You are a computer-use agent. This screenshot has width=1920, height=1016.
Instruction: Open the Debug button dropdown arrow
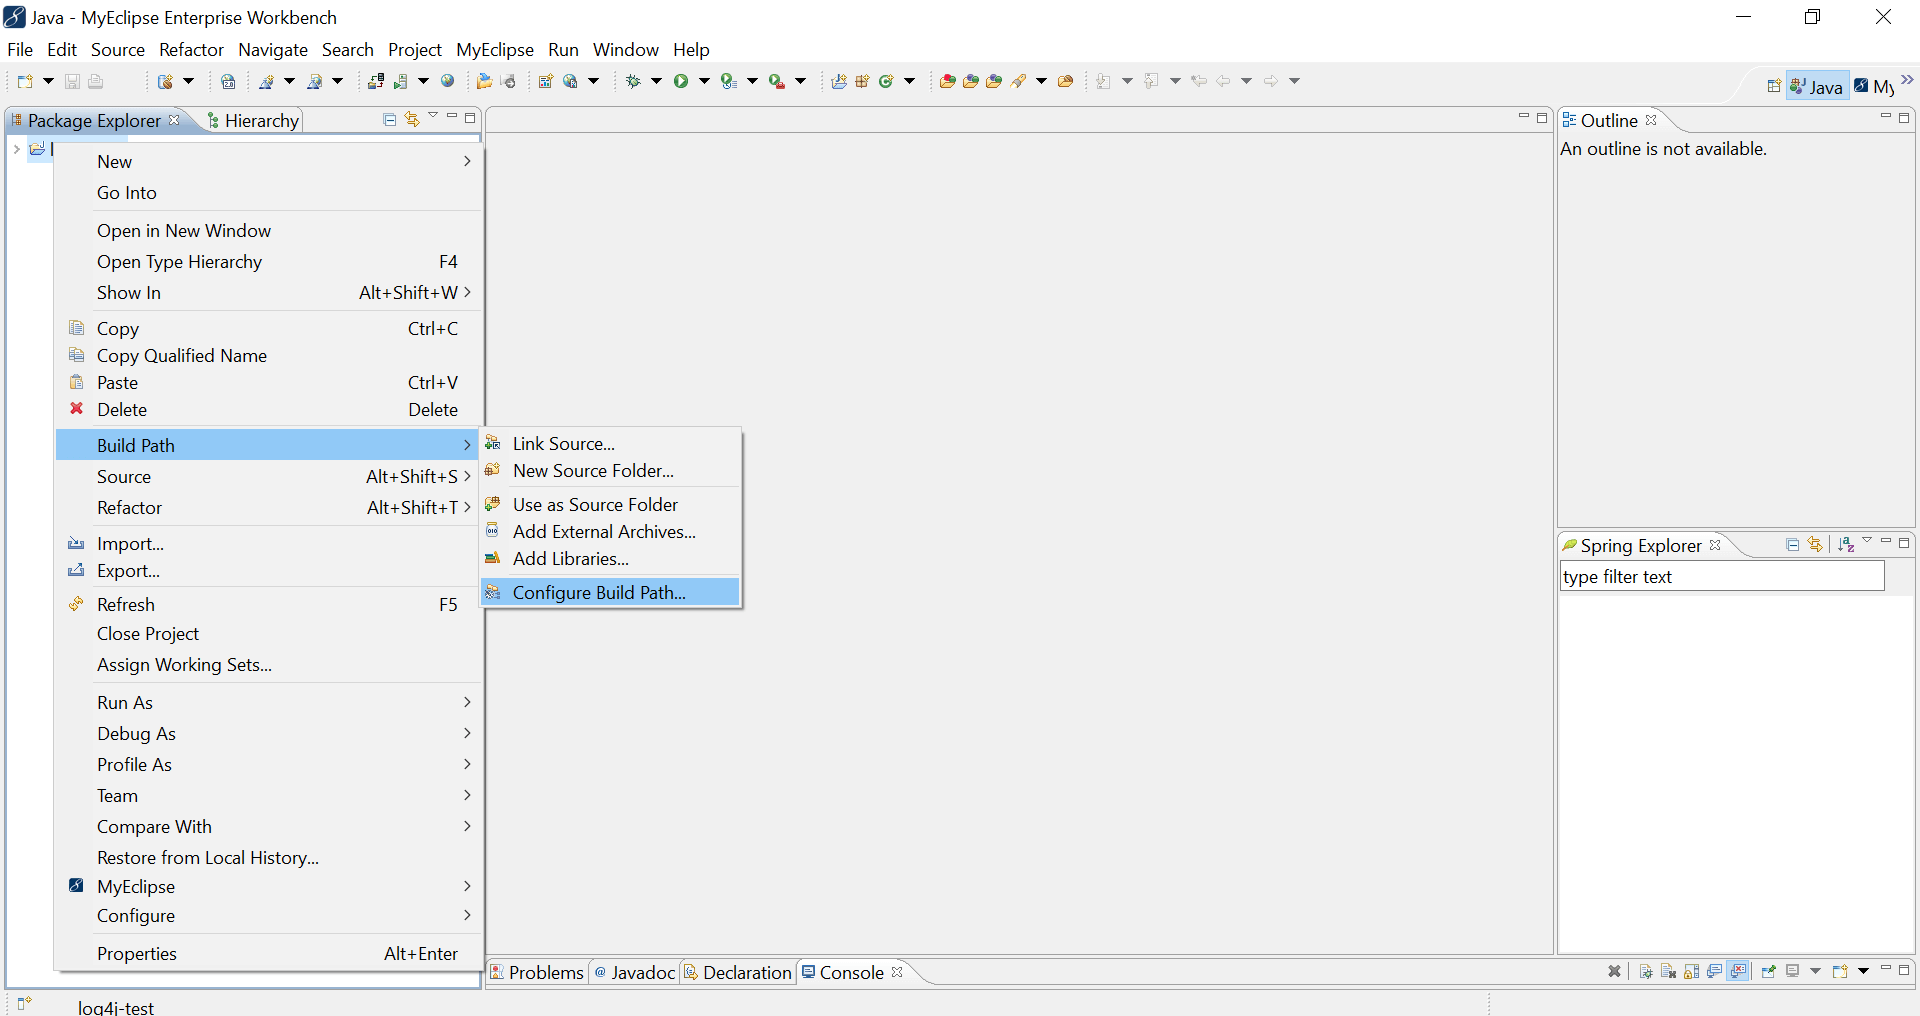tap(656, 81)
